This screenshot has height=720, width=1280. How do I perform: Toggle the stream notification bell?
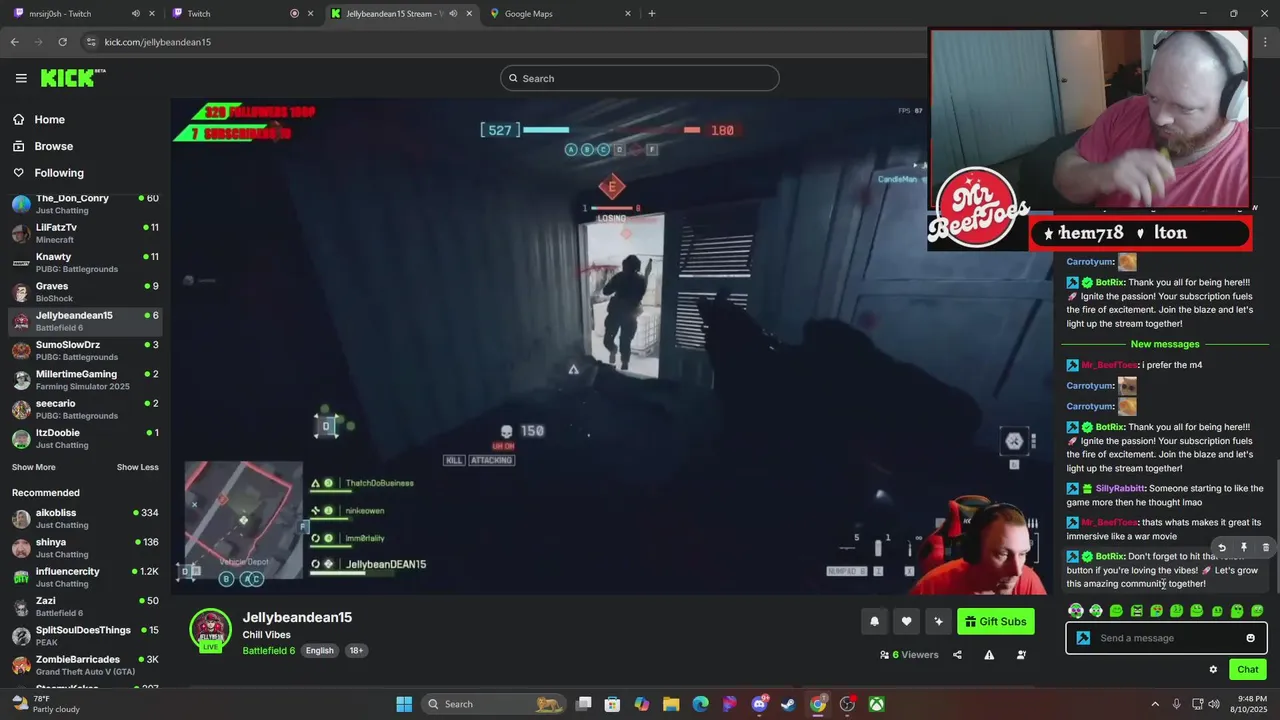[x=874, y=621]
